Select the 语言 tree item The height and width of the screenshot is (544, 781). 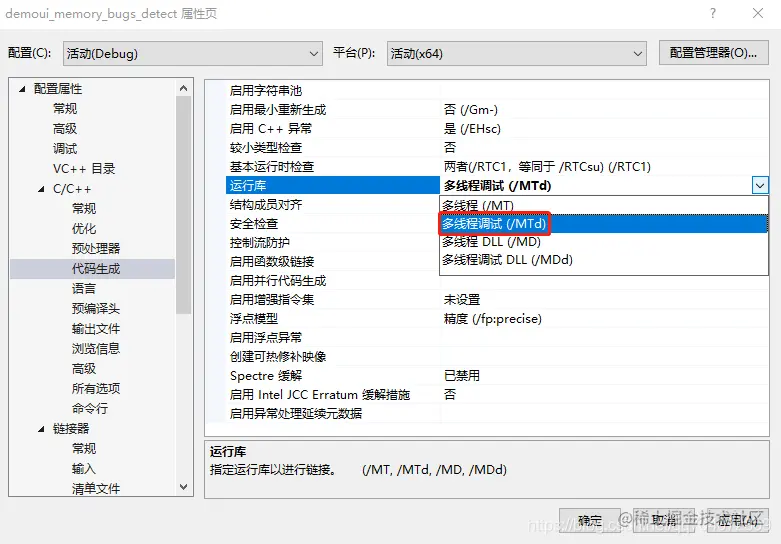coord(84,289)
